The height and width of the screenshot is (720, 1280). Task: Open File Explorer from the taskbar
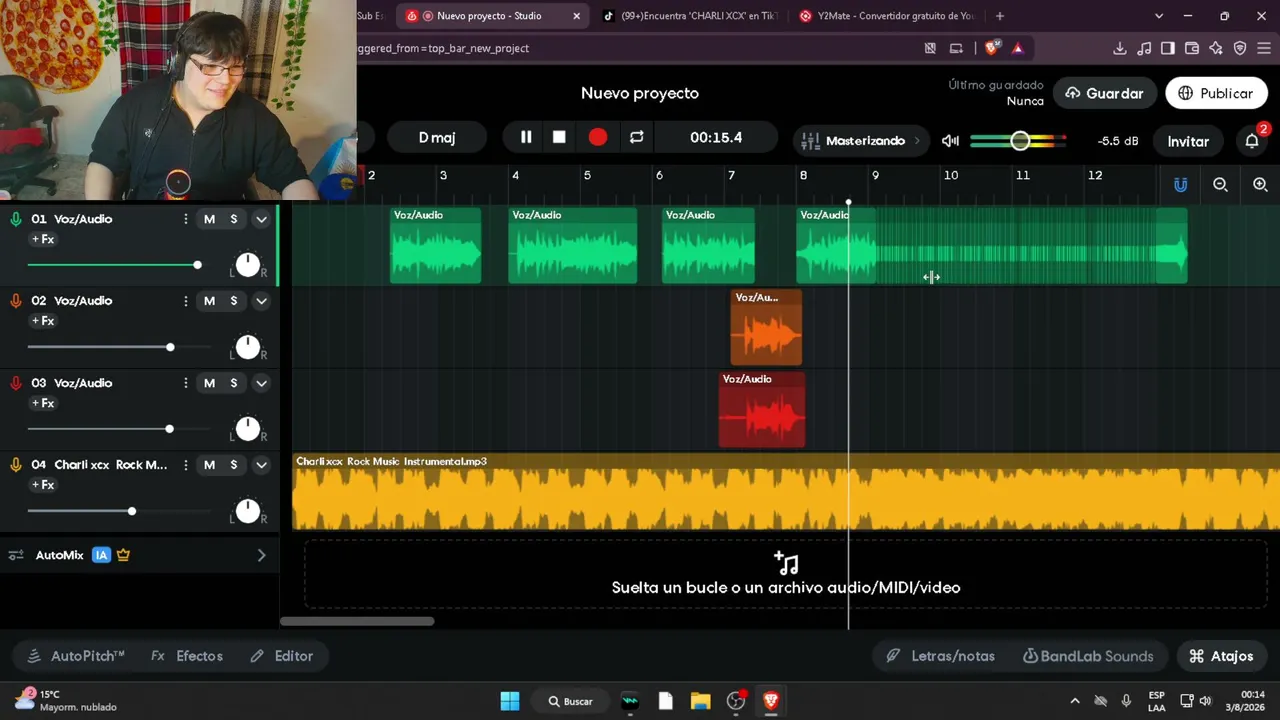click(x=700, y=701)
